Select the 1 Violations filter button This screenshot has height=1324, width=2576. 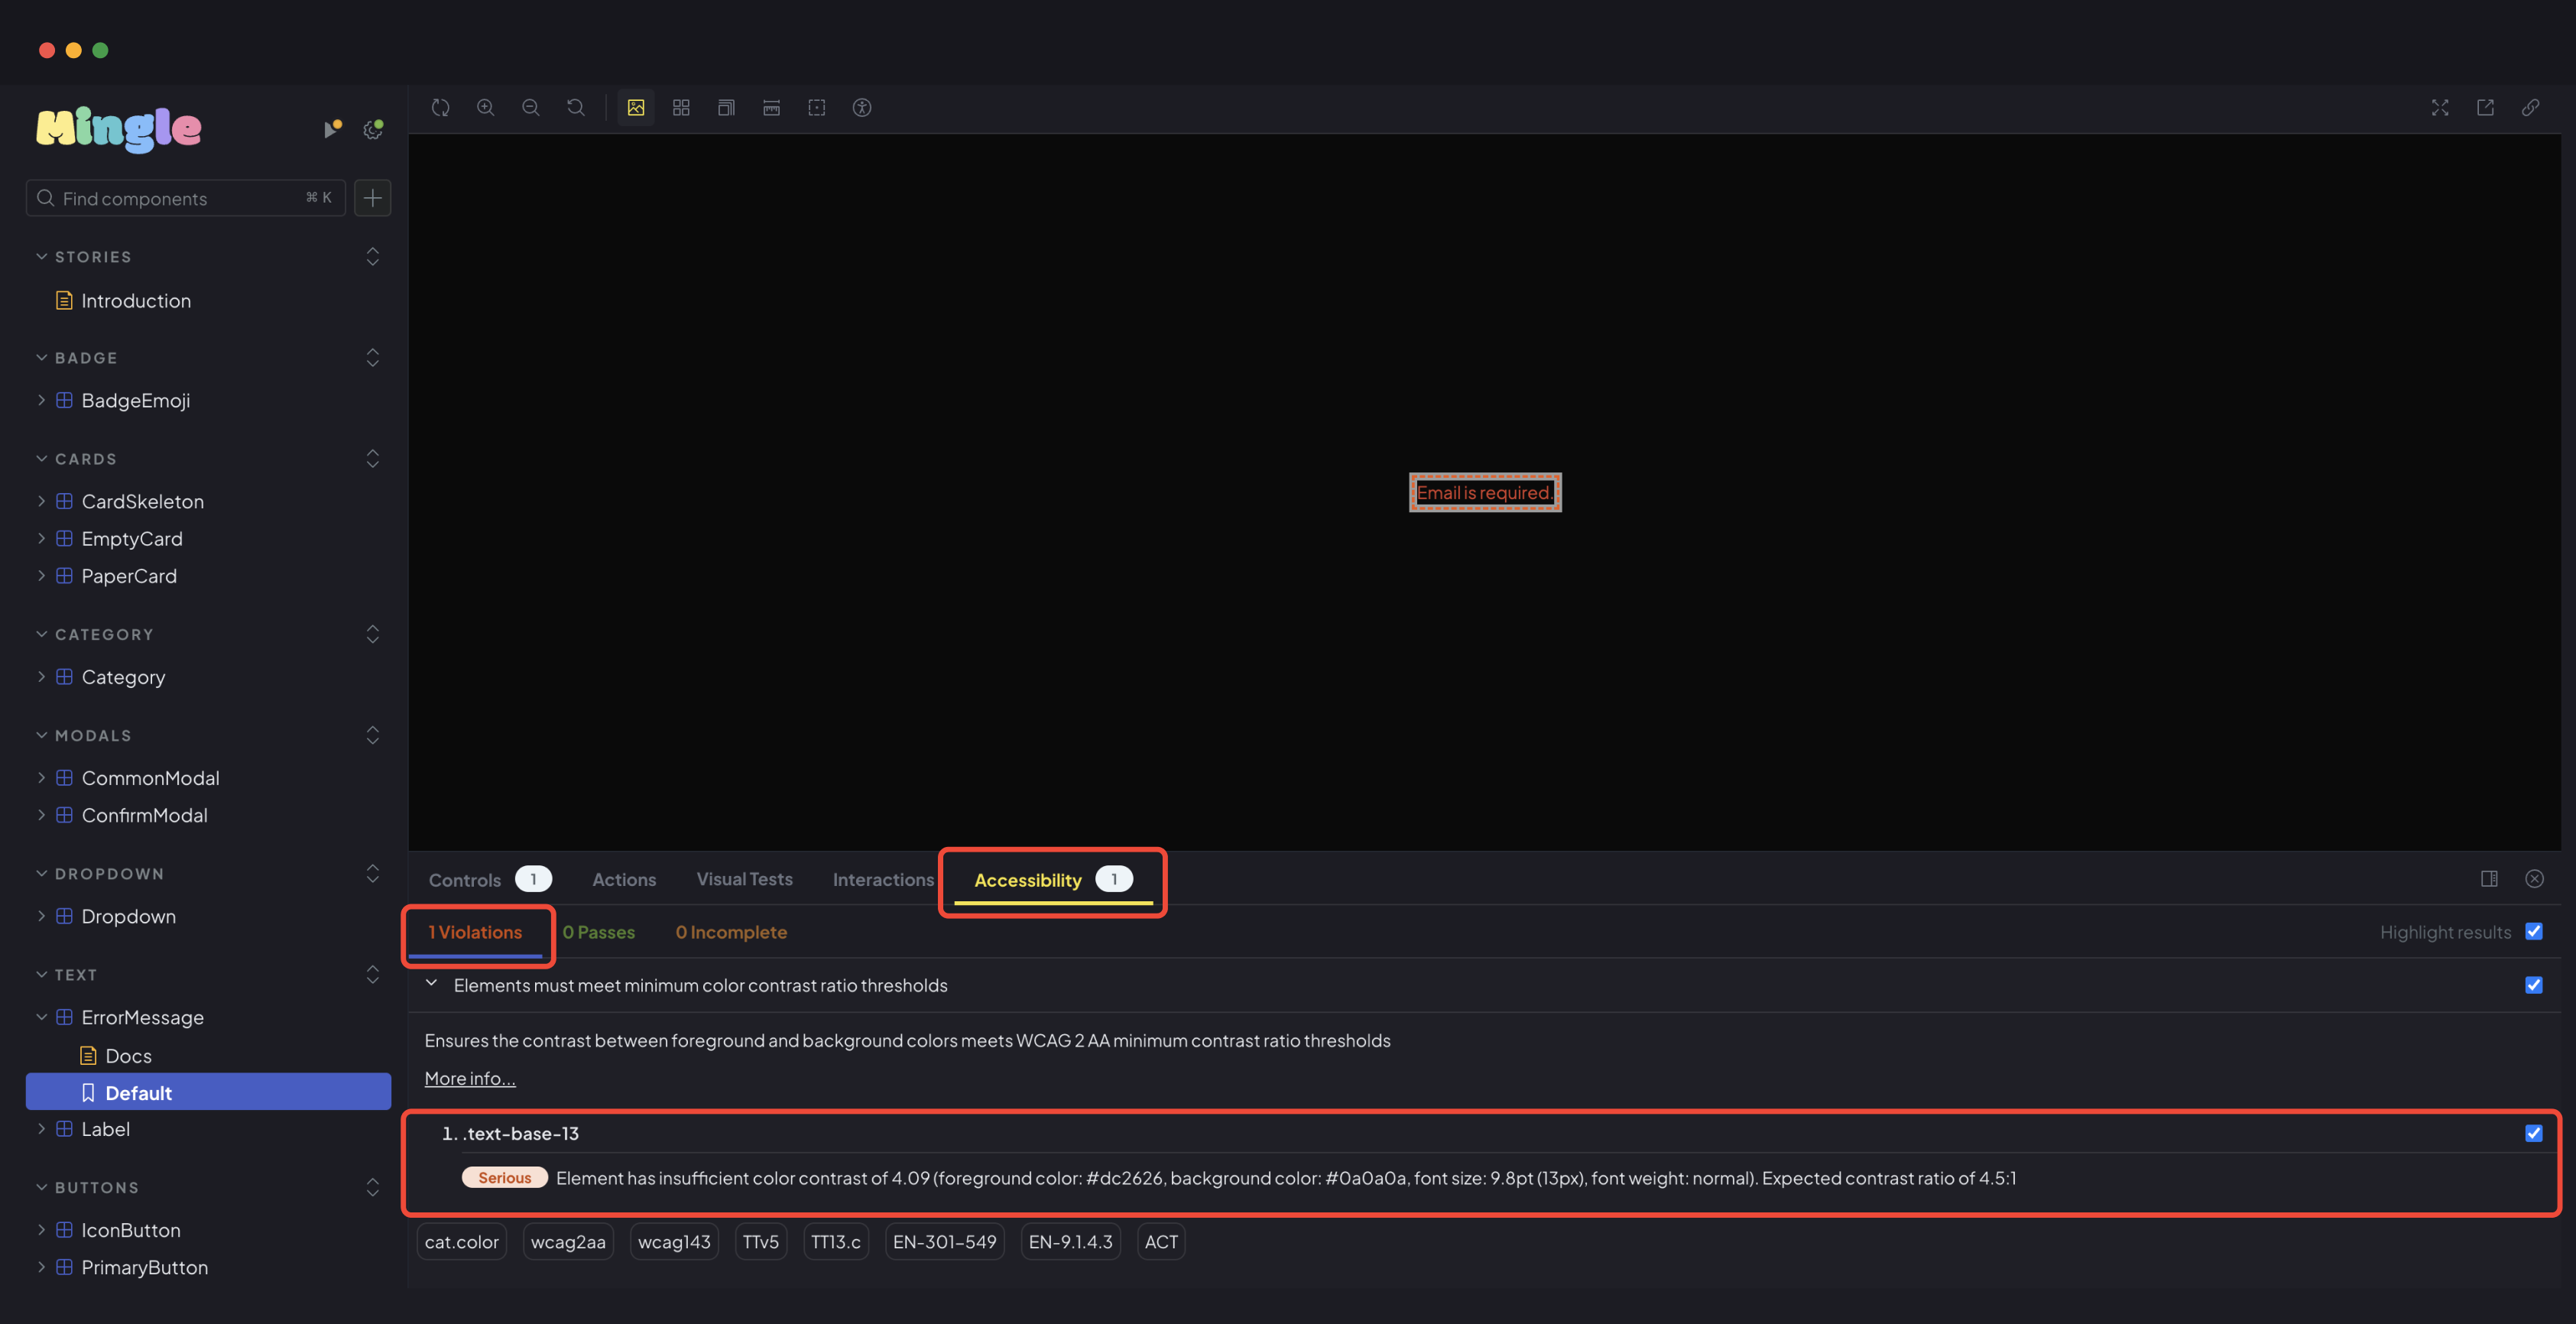[x=475, y=932]
